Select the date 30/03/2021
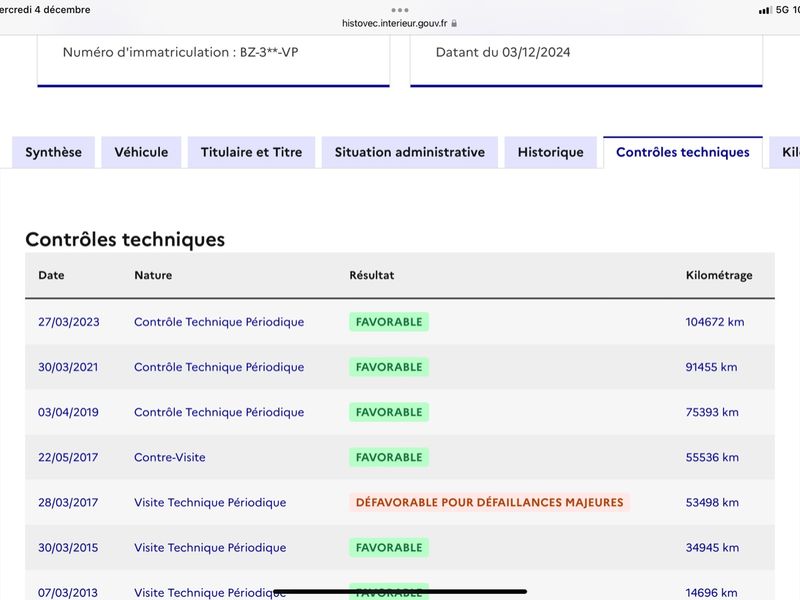This screenshot has width=800, height=600. pos(68,367)
